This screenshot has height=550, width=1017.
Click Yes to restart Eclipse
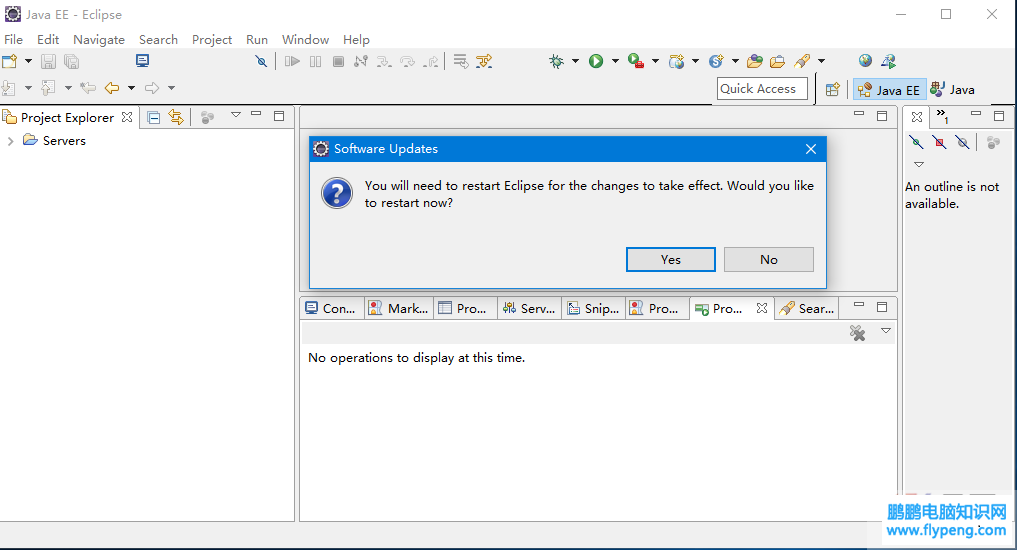(671, 259)
